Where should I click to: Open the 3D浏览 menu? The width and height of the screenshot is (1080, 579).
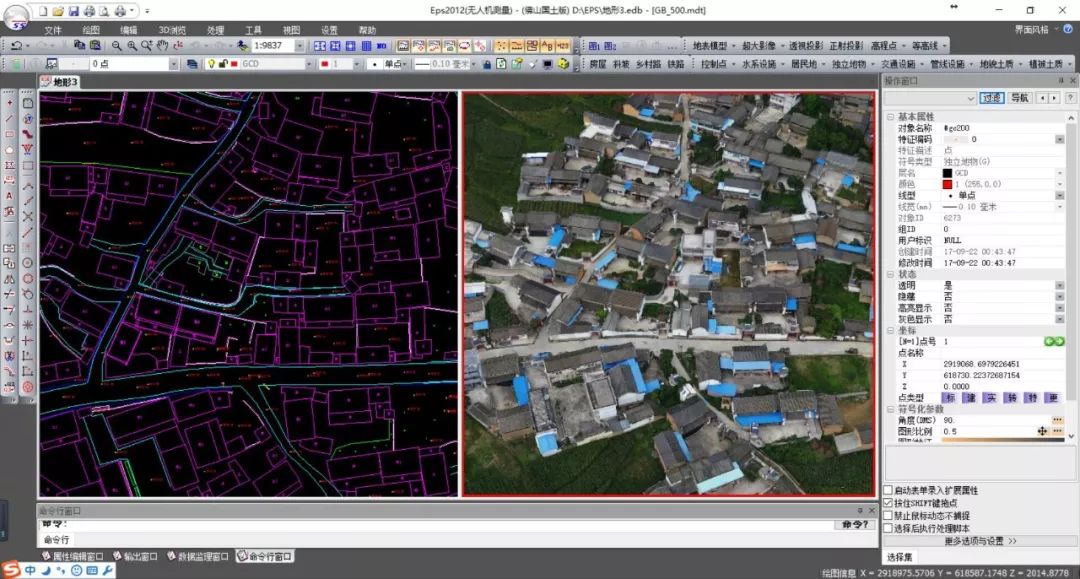tap(171, 30)
